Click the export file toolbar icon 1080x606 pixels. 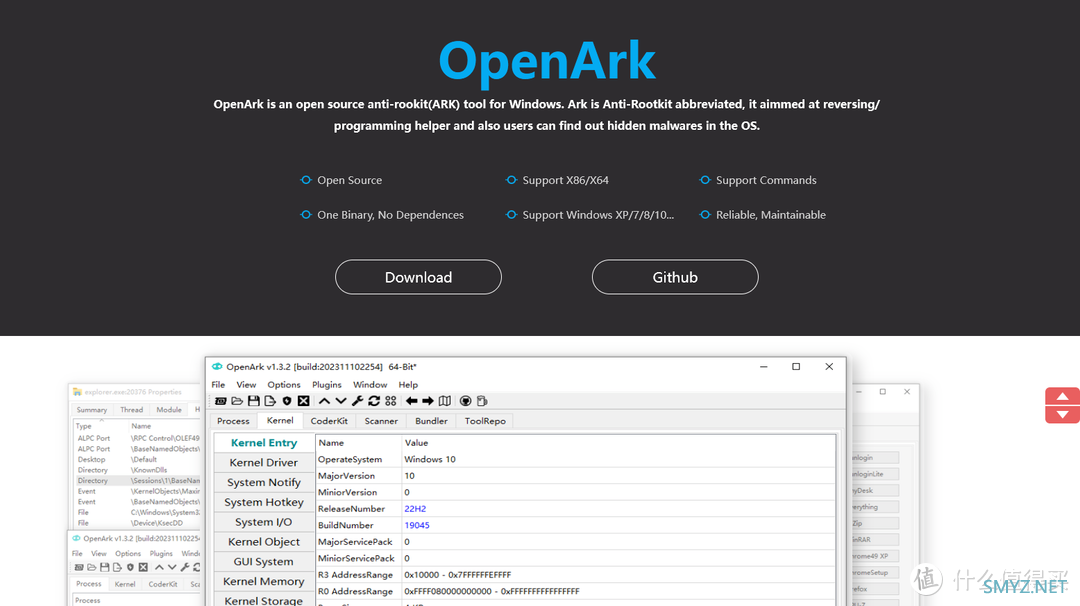click(270, 401)
